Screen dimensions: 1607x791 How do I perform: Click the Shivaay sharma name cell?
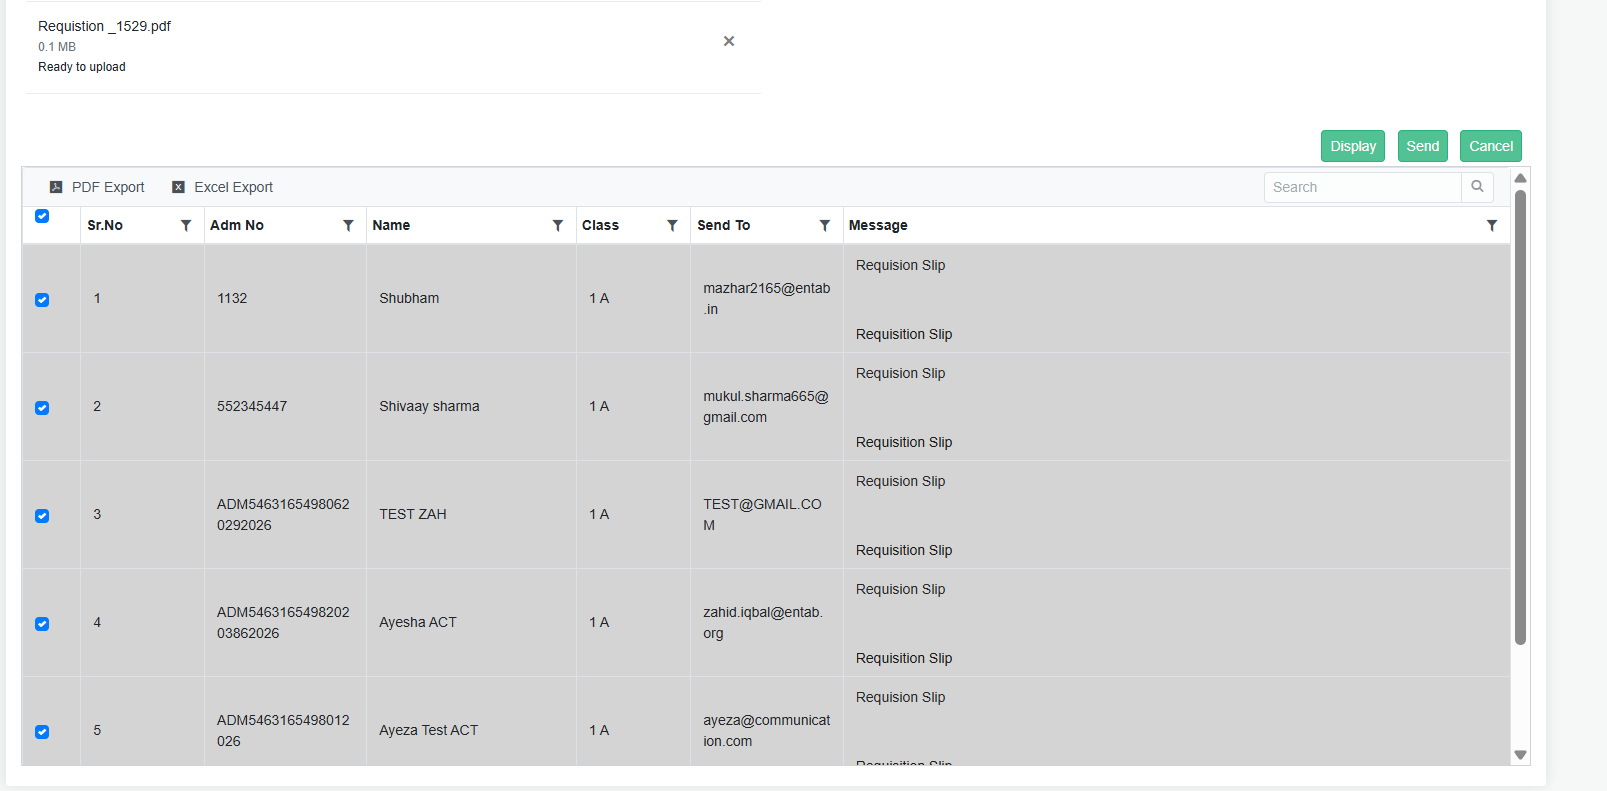point(471,406)
